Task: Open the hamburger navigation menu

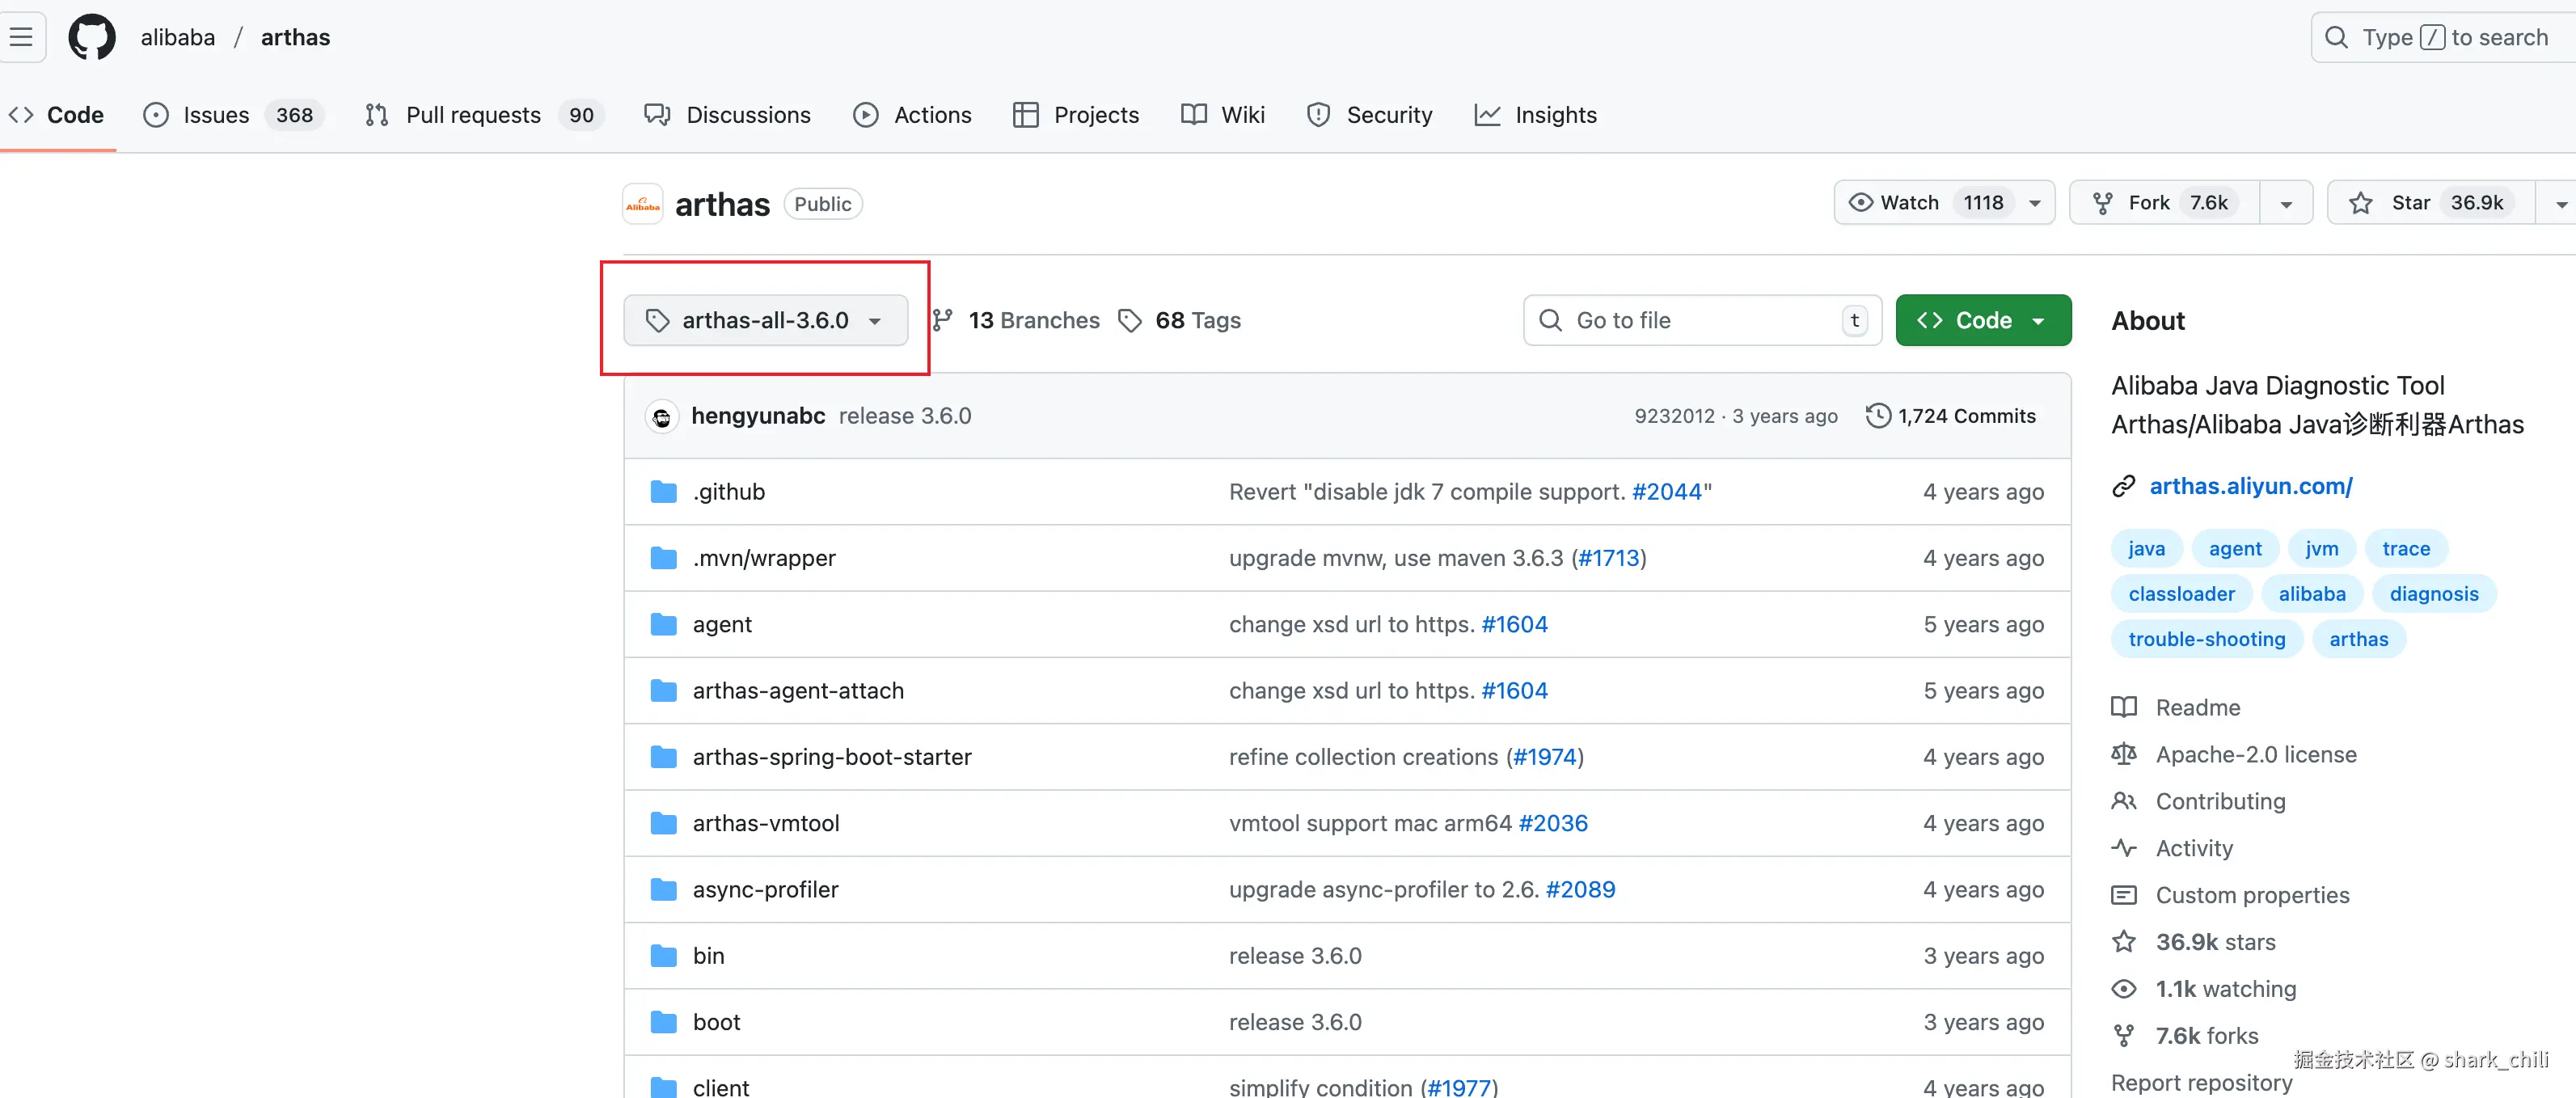Action: (x=21, y=37)
